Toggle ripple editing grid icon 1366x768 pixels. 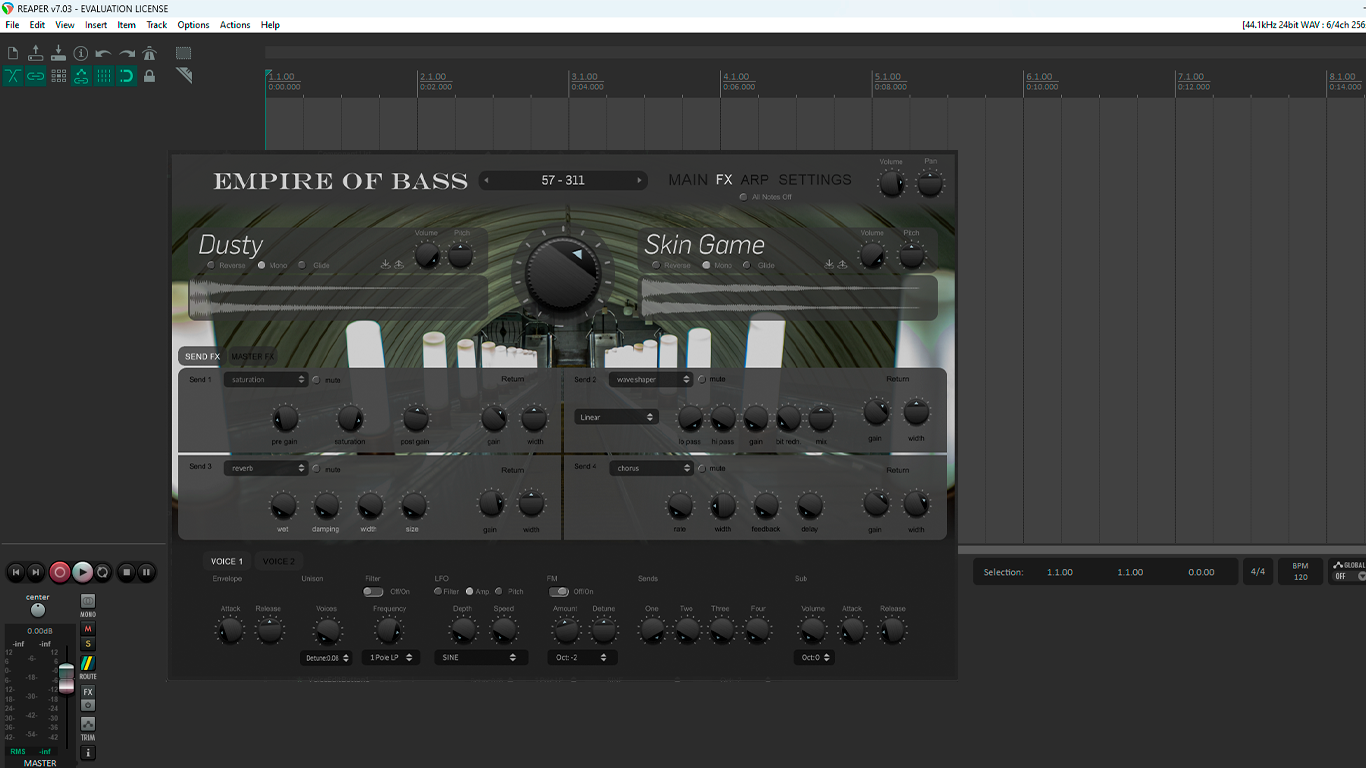[58, 76]
